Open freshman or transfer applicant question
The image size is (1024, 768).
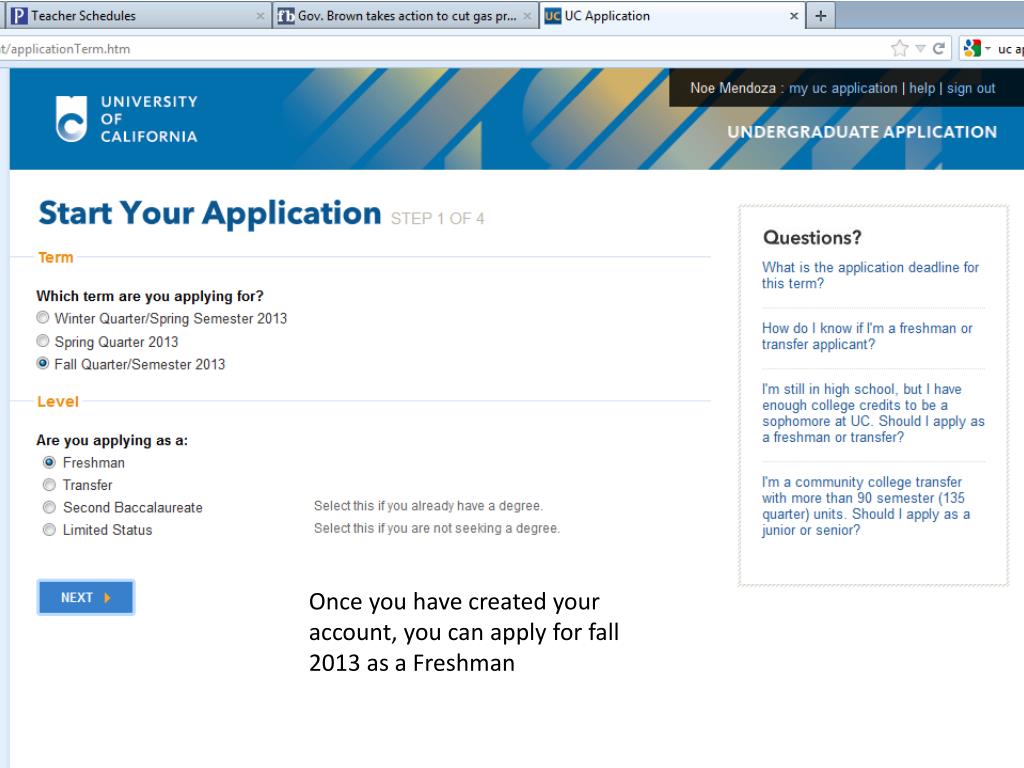point(867,336)
